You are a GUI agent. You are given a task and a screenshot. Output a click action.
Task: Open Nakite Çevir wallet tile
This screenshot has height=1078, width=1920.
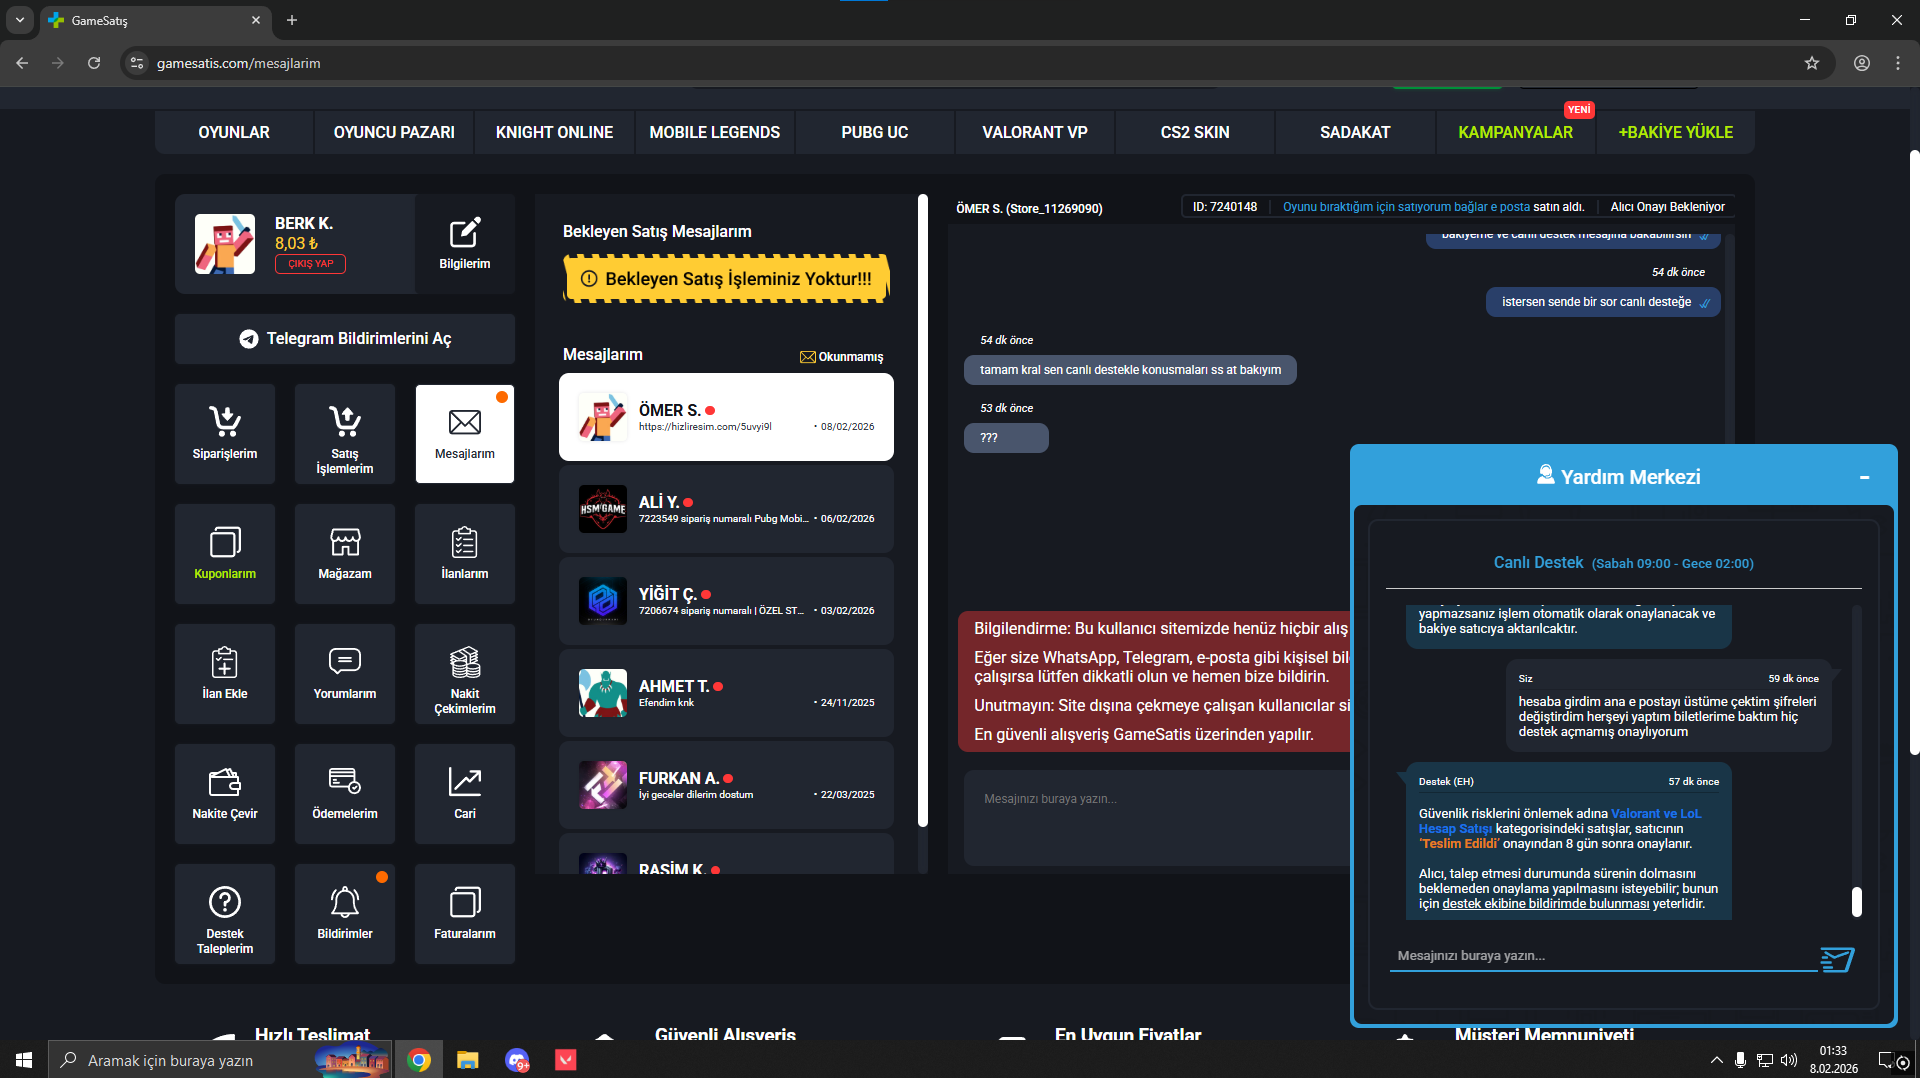coord(225,794)
